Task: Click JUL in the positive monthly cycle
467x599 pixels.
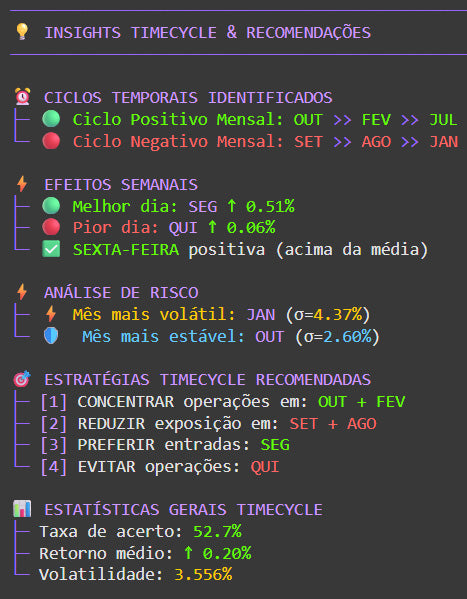Action: pos(443,120)
